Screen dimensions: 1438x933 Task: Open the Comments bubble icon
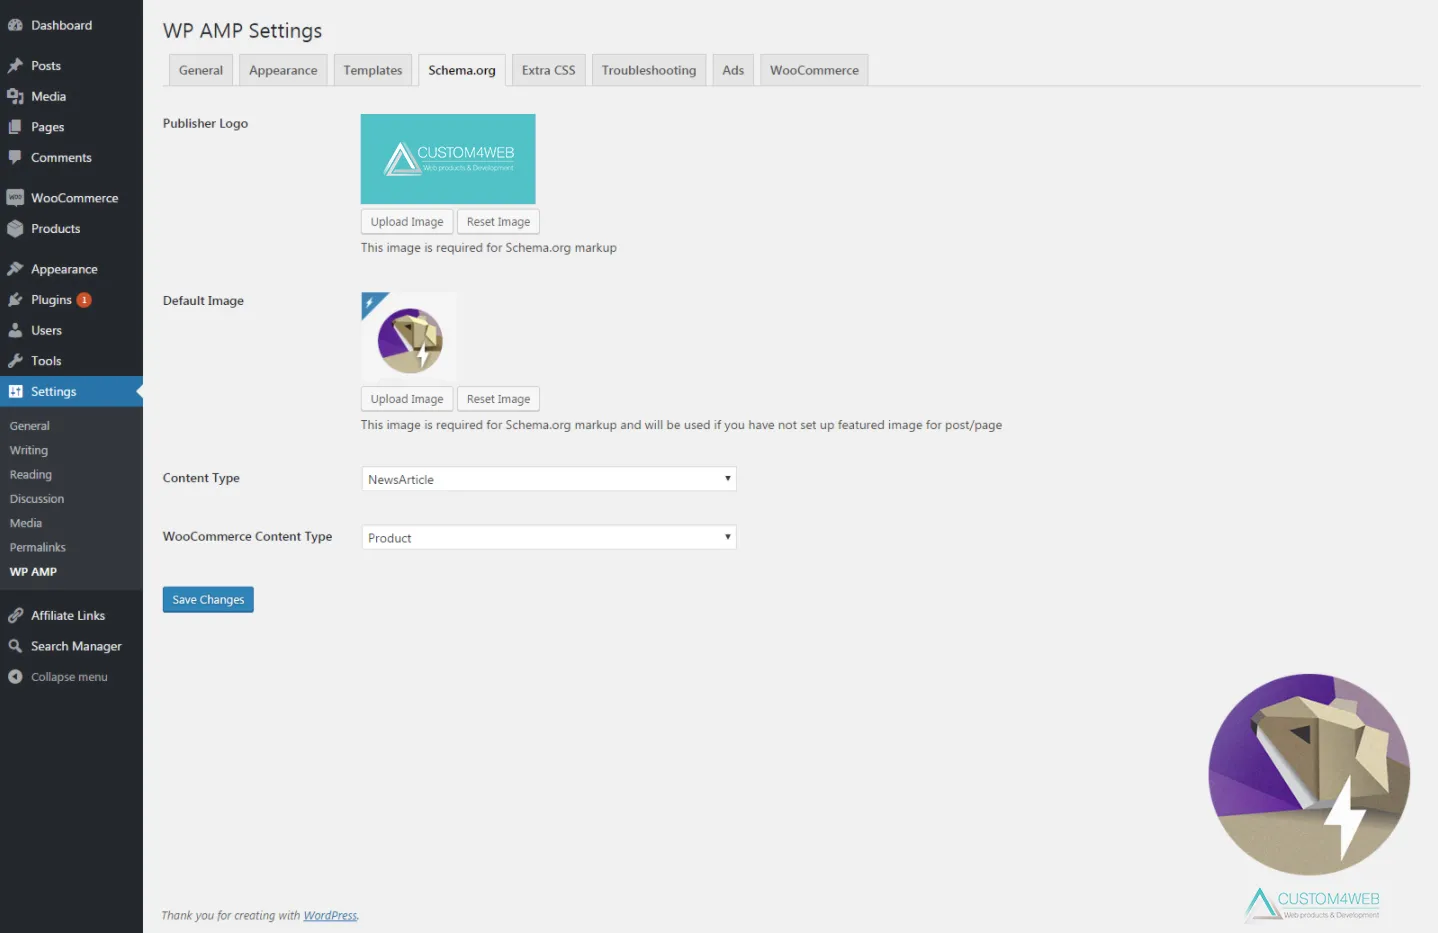coord(17,157)
